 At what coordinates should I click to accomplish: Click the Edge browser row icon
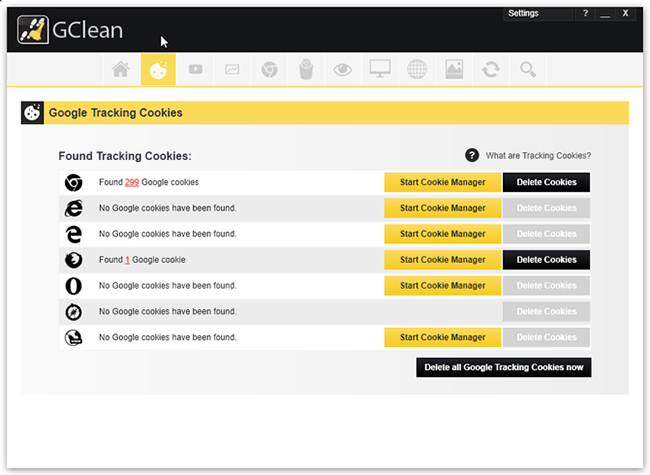(x=73, y=234)
